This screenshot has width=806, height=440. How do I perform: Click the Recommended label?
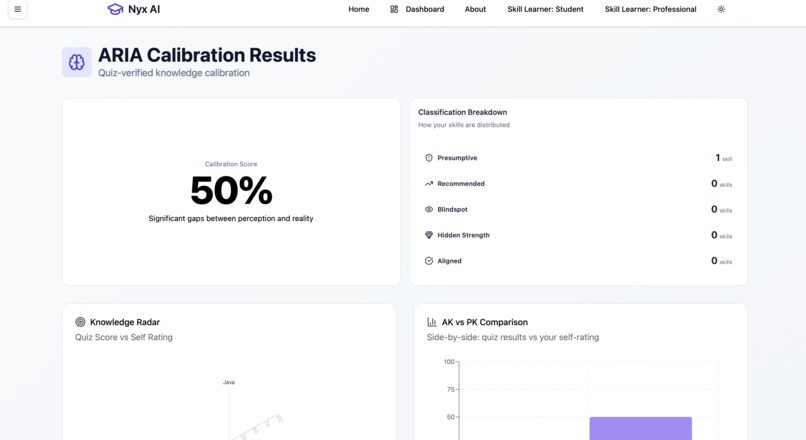coord(461,184)
